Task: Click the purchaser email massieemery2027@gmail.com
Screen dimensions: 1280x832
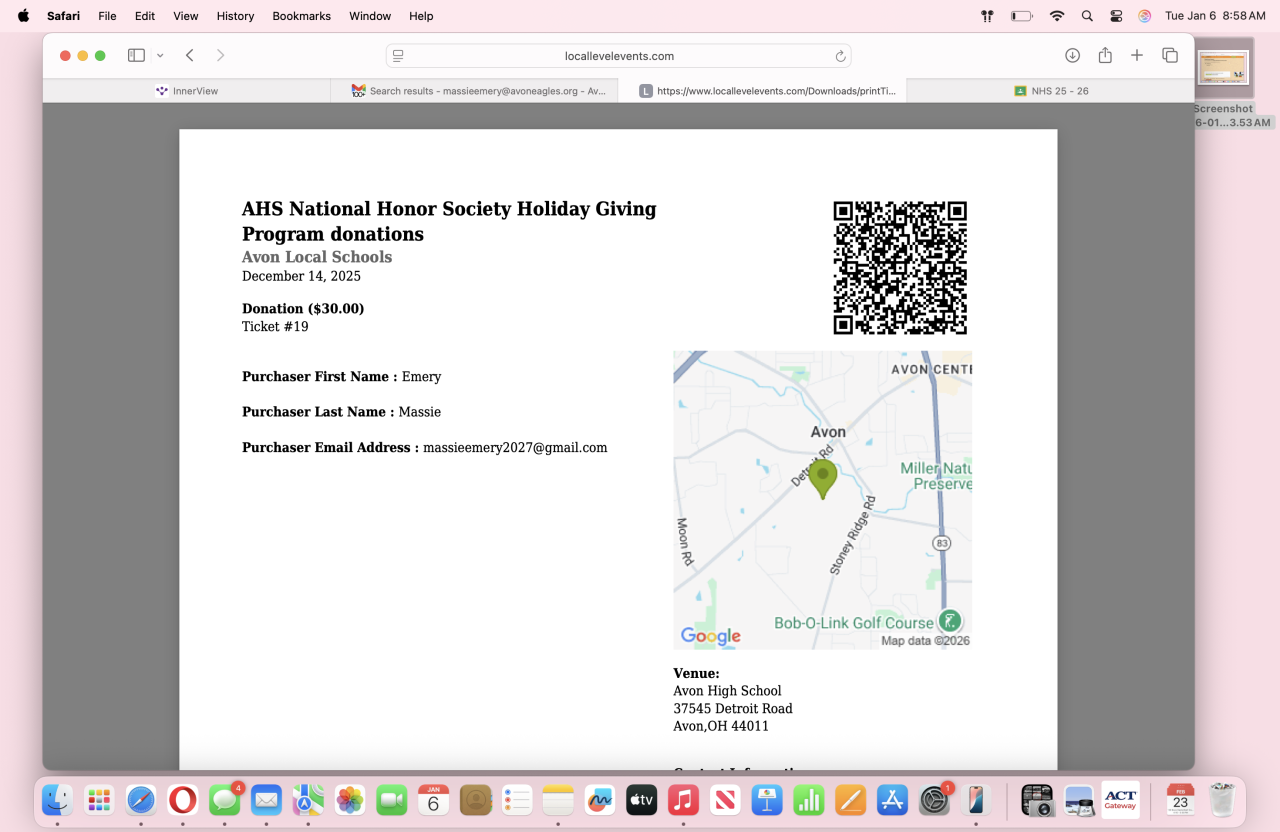Action: coord(515,448)
